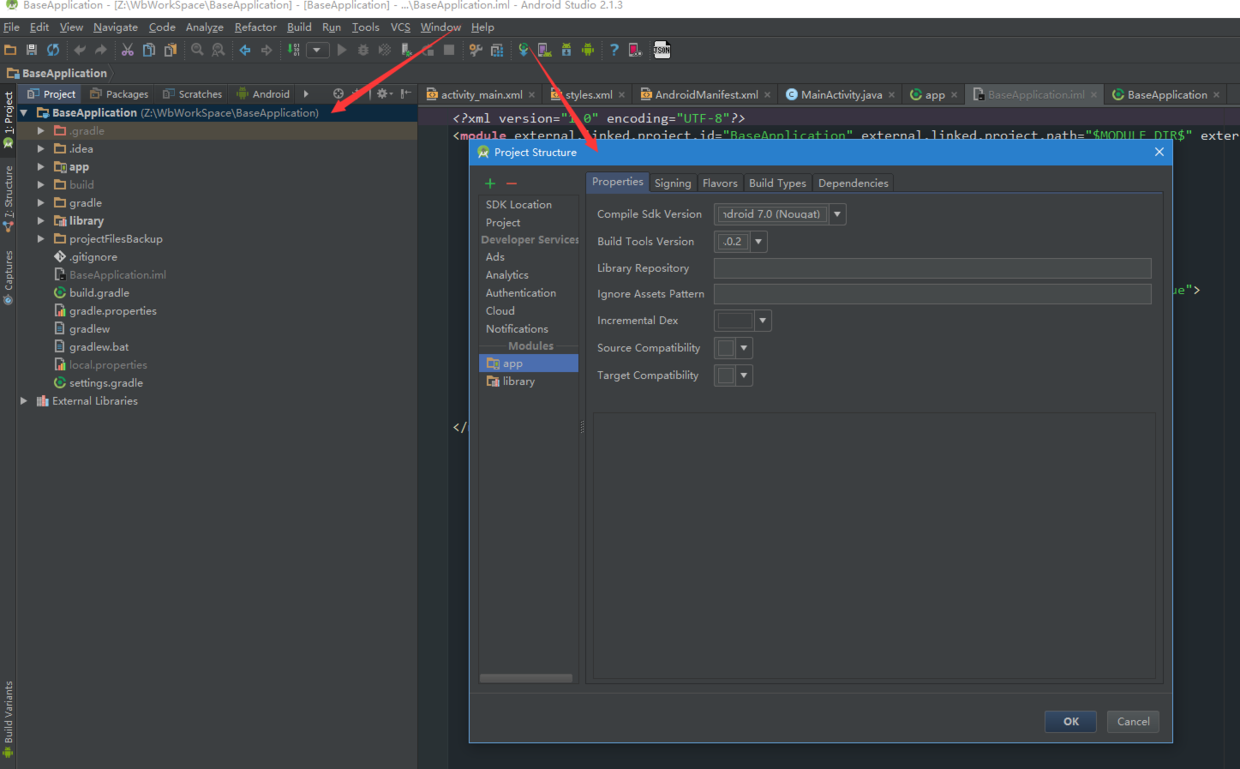The width and height of the screenshot is (1240, 769).
Task: Click the Help question mark icon
Action: tap(614, 50)
